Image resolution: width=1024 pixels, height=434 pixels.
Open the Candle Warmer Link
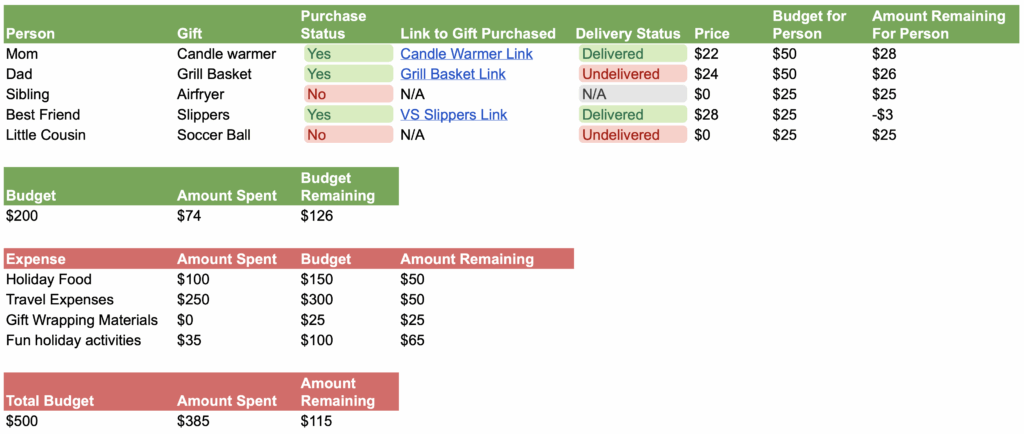[x=466, y=53]
